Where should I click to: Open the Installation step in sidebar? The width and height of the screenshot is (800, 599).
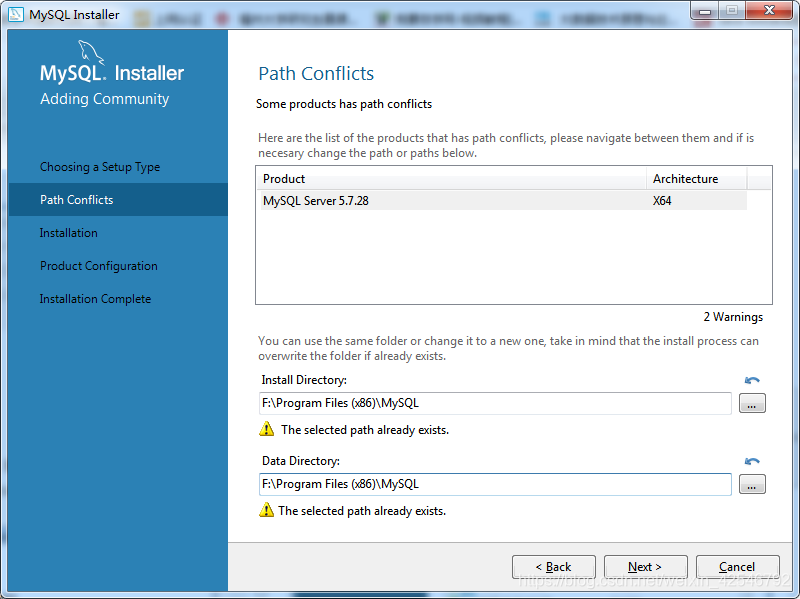[68, 233]
